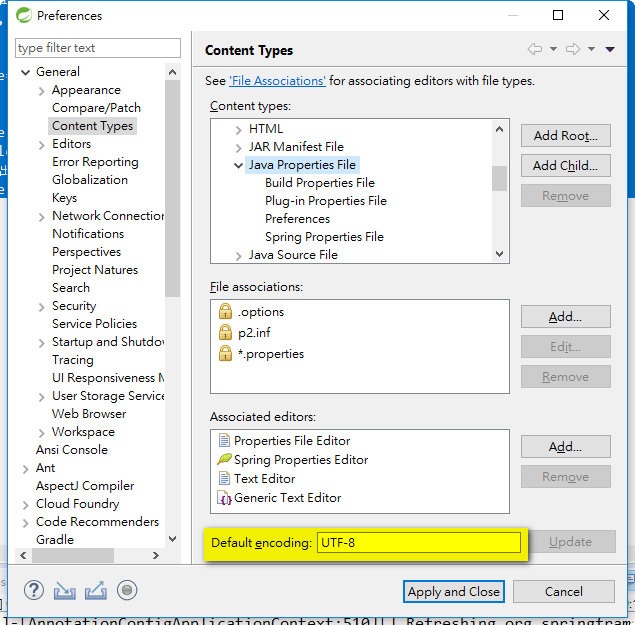Select Web Browser preference page
The height and width of the screenshot is (625, 635).
pos(89,414)
